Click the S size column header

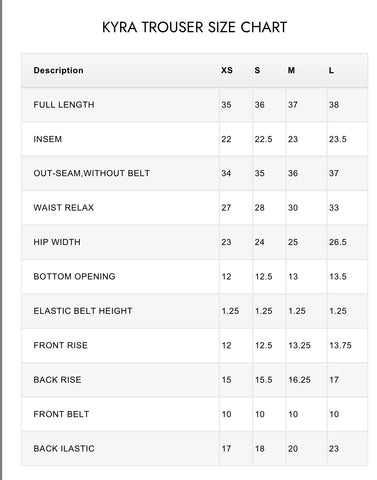(257, 70)
